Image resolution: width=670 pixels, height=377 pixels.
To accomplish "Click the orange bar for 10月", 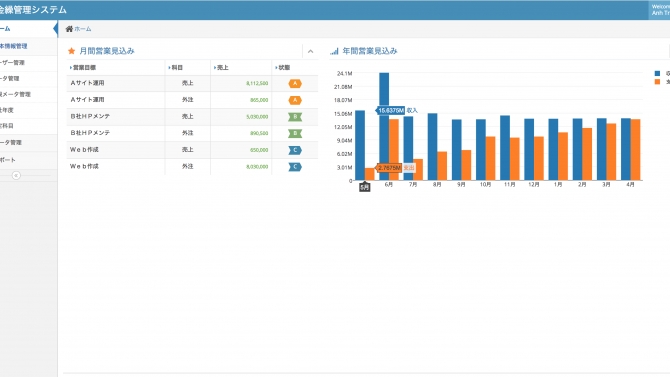I will (x=491, y=158).
